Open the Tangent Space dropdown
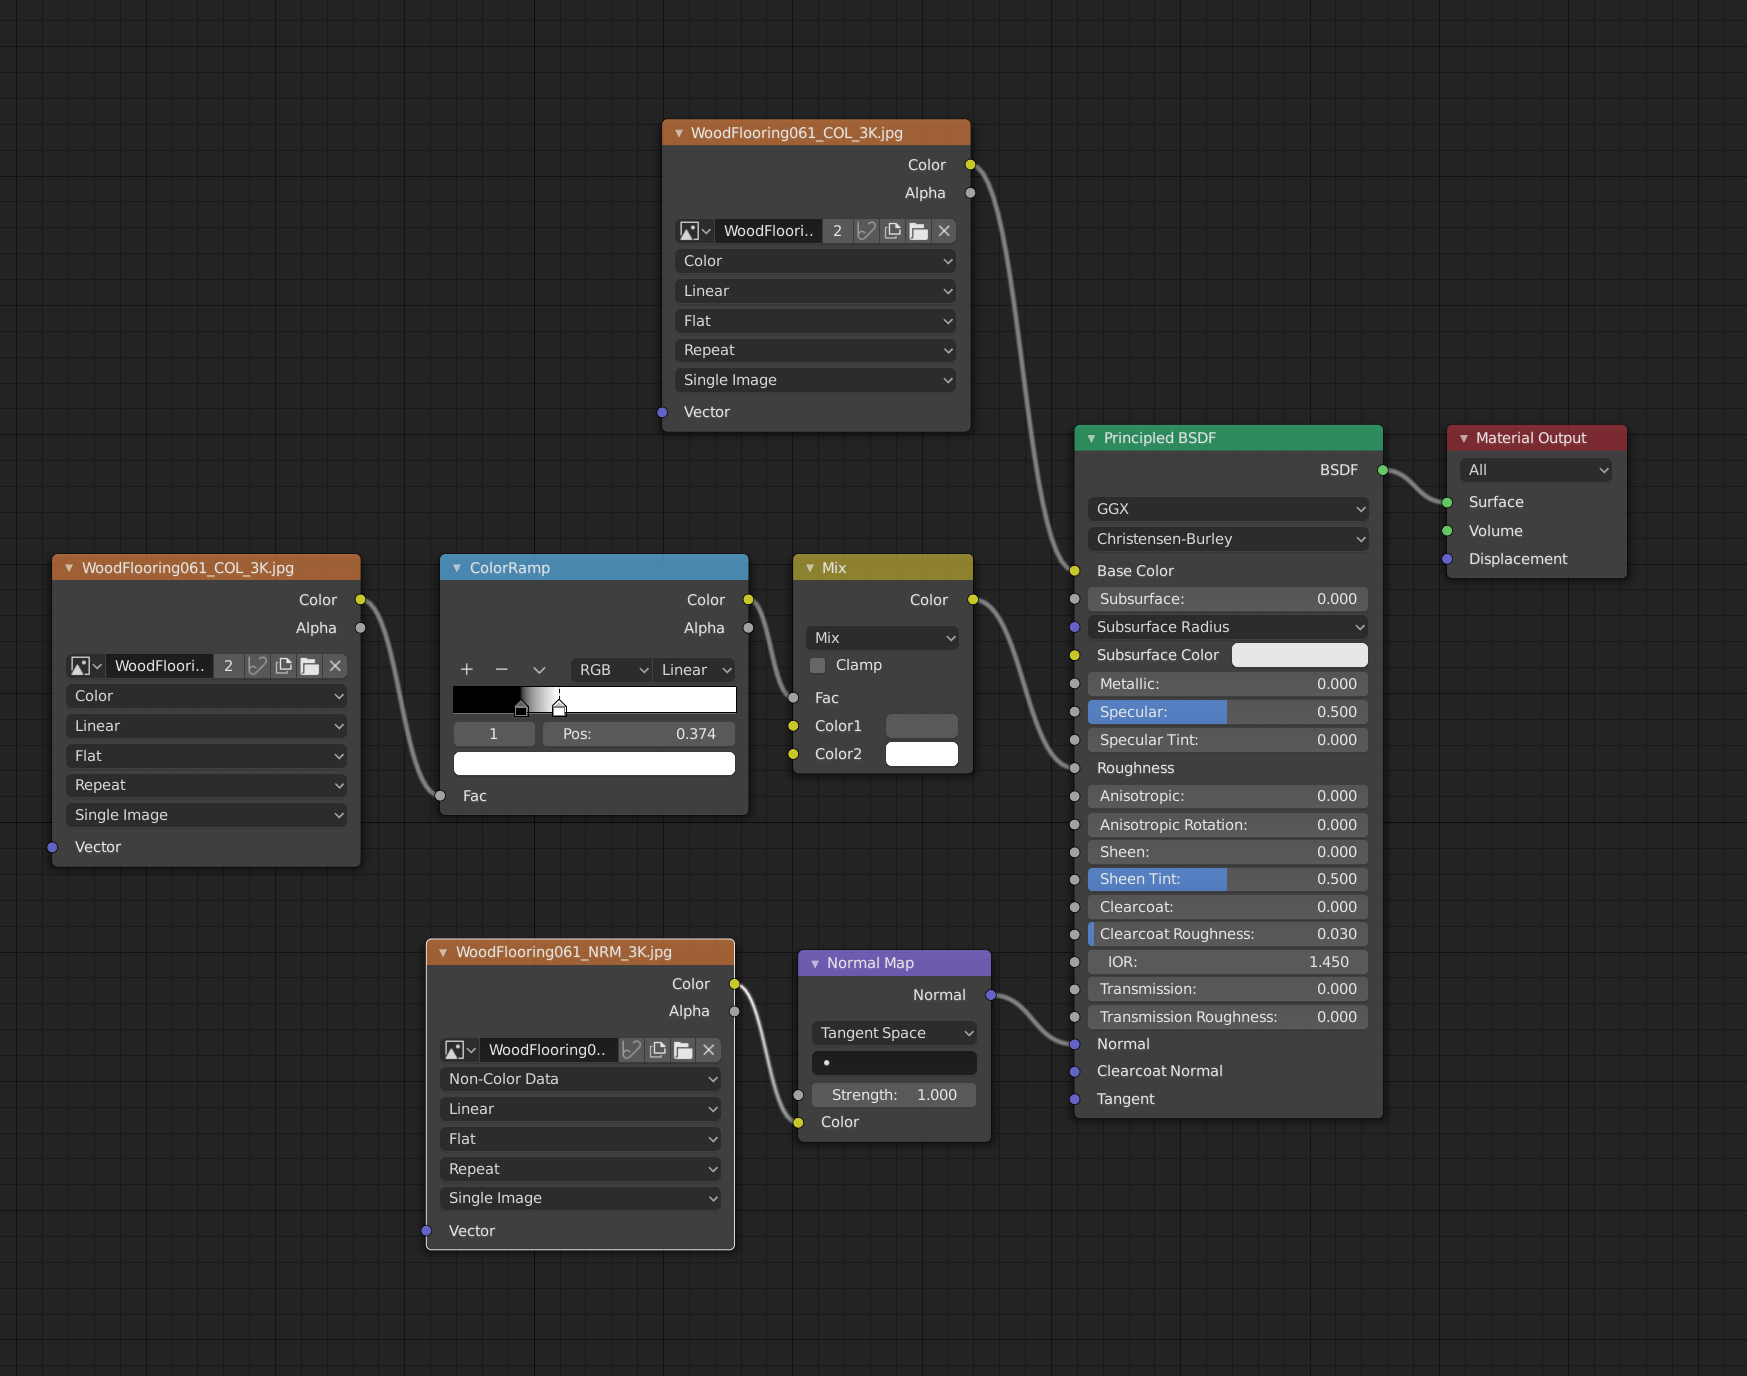1747x1376 pixels. (x=894, y=1033)
